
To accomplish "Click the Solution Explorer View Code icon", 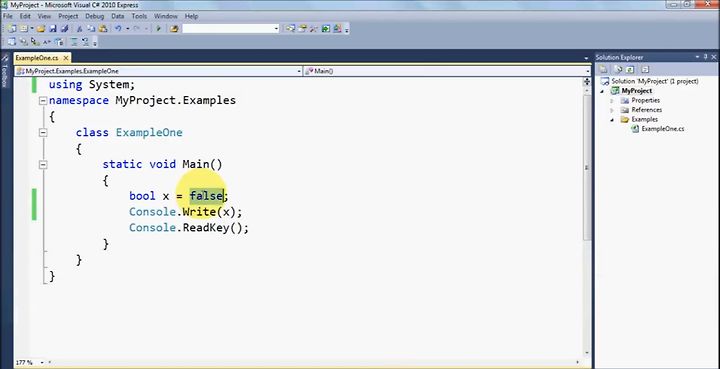I will pos(645,69).
